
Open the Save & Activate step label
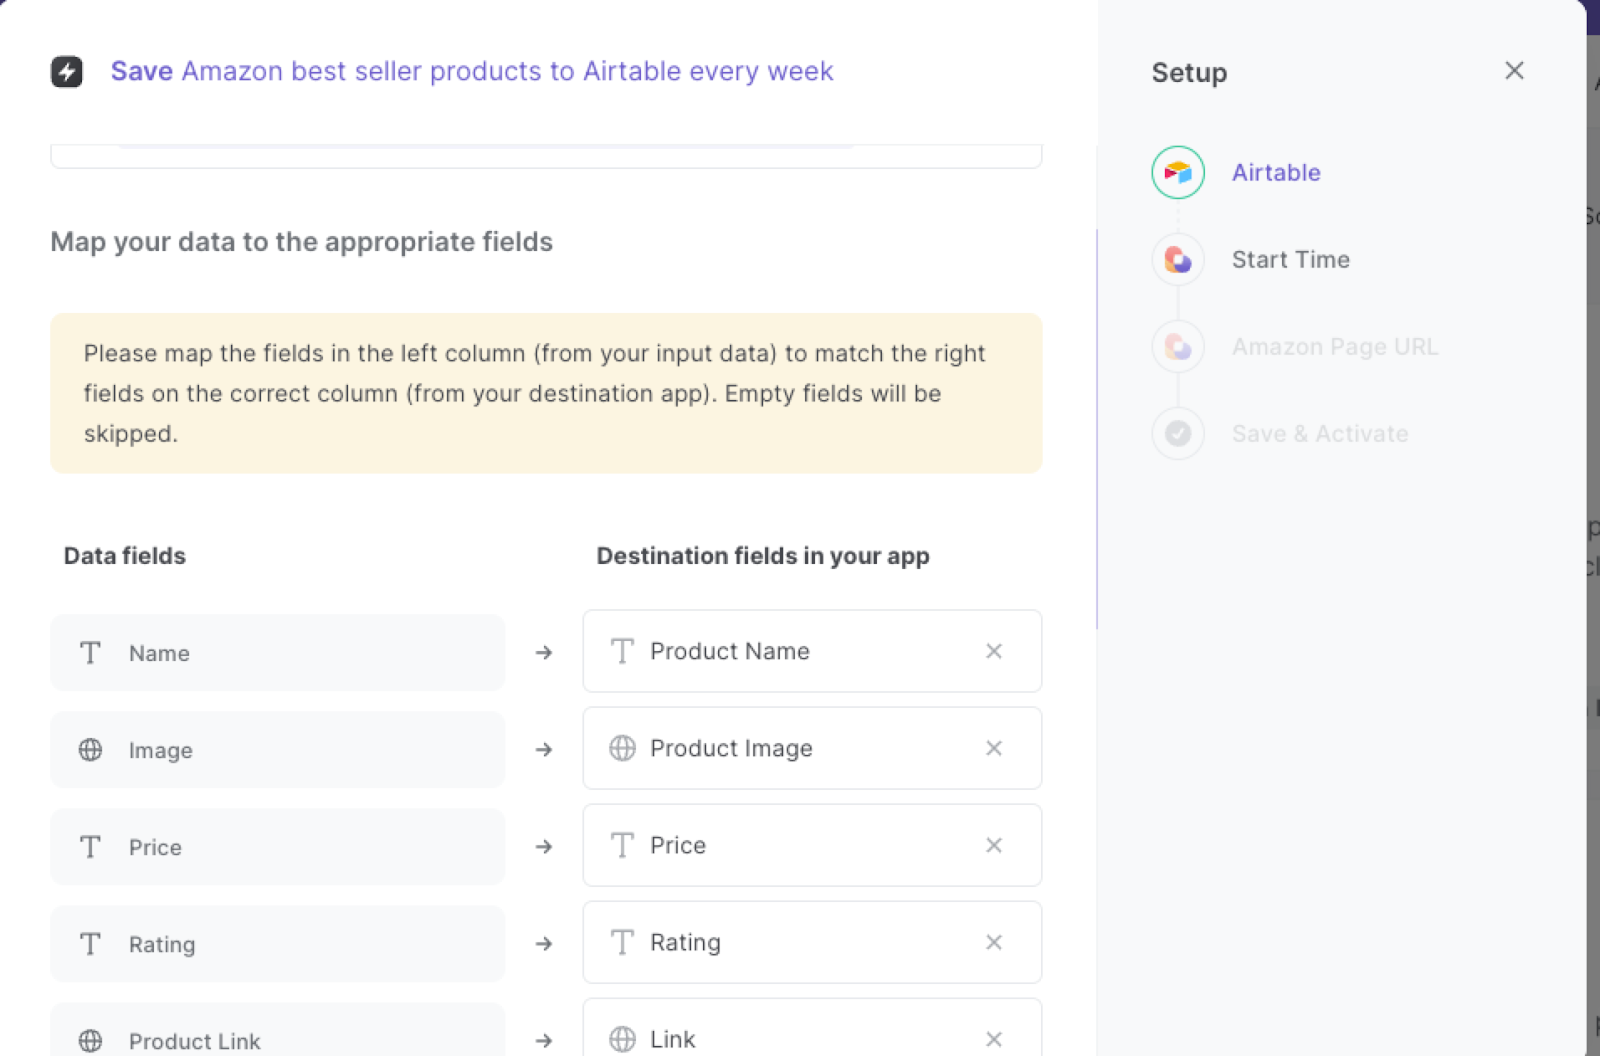click(x=1320, y=433)
